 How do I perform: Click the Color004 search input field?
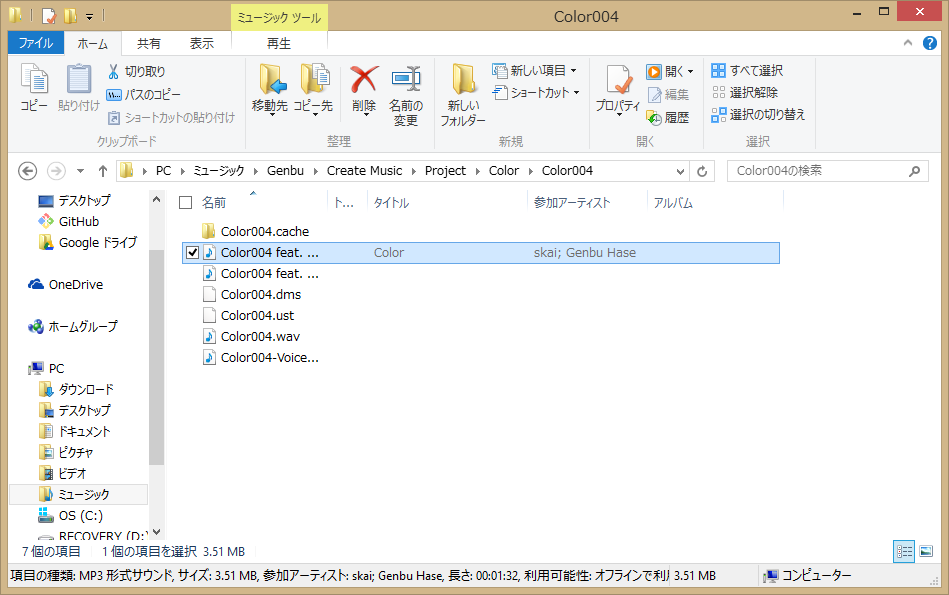[x=815, y=171]
